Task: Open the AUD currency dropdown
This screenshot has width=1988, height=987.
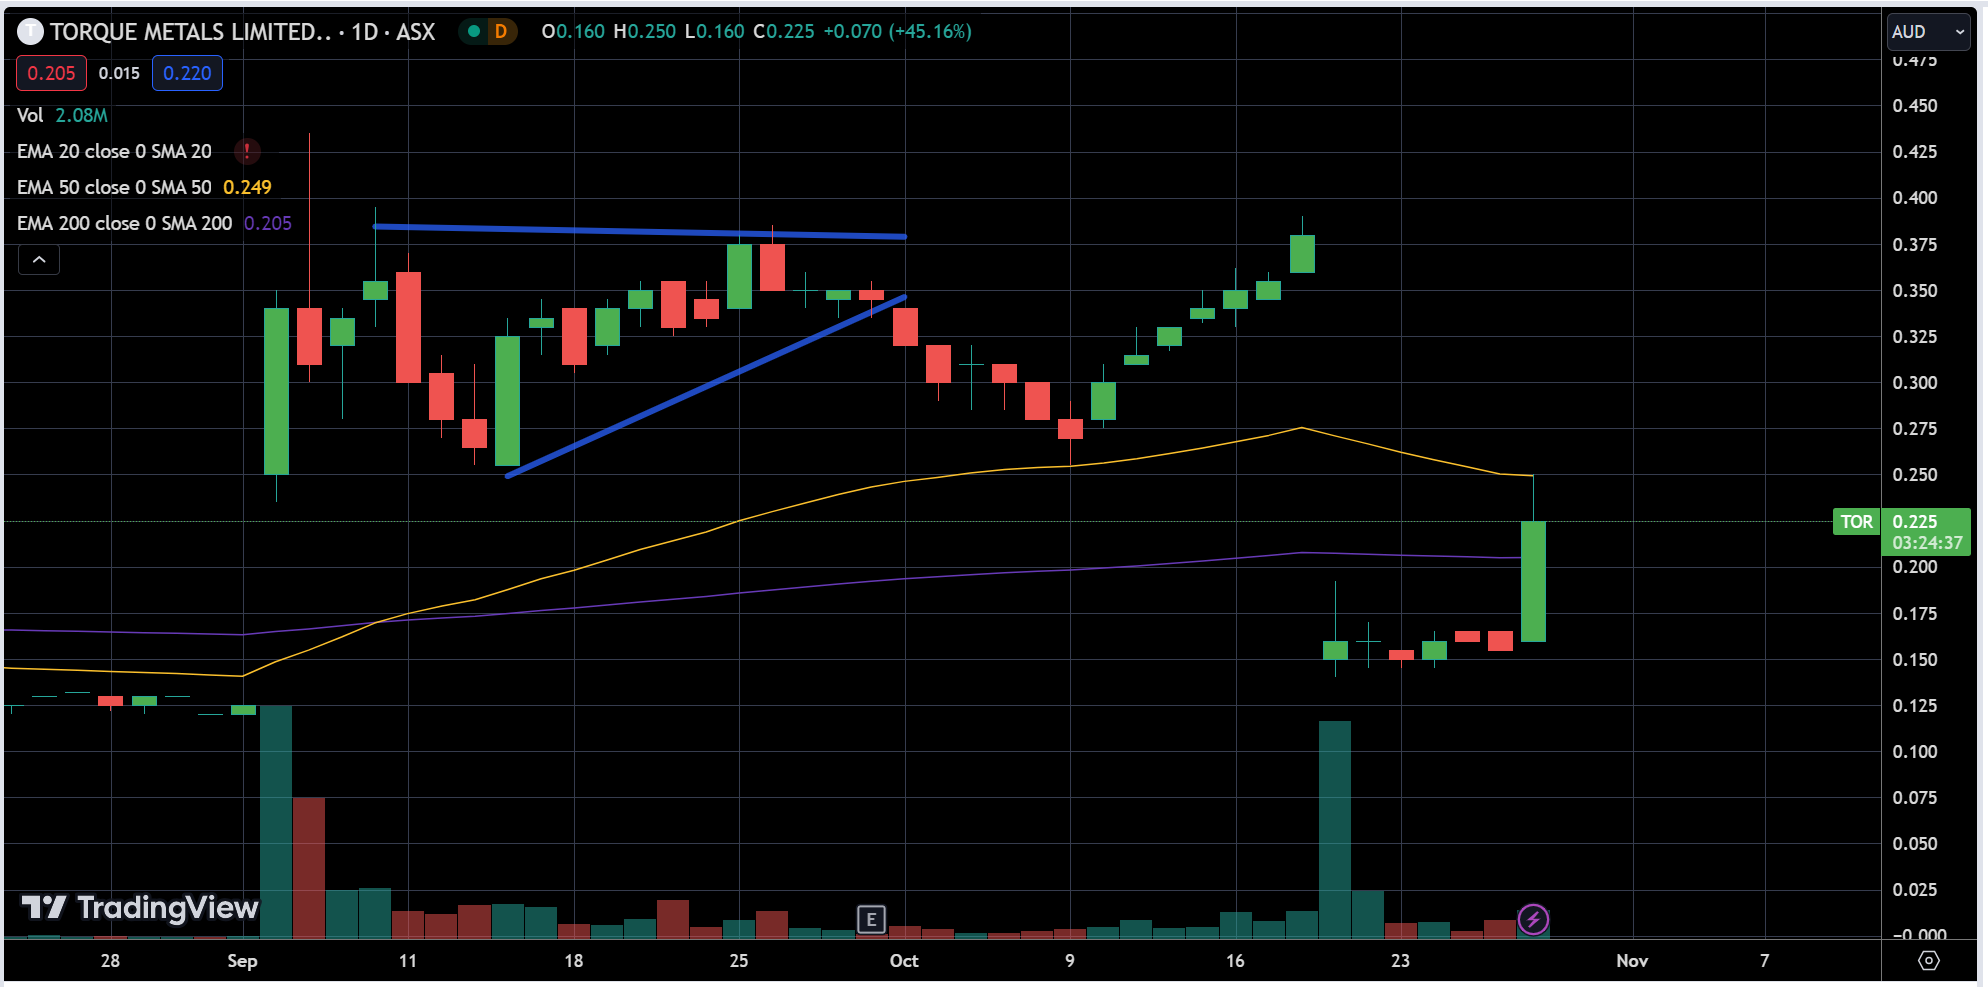Action: tap(1929, 32)
